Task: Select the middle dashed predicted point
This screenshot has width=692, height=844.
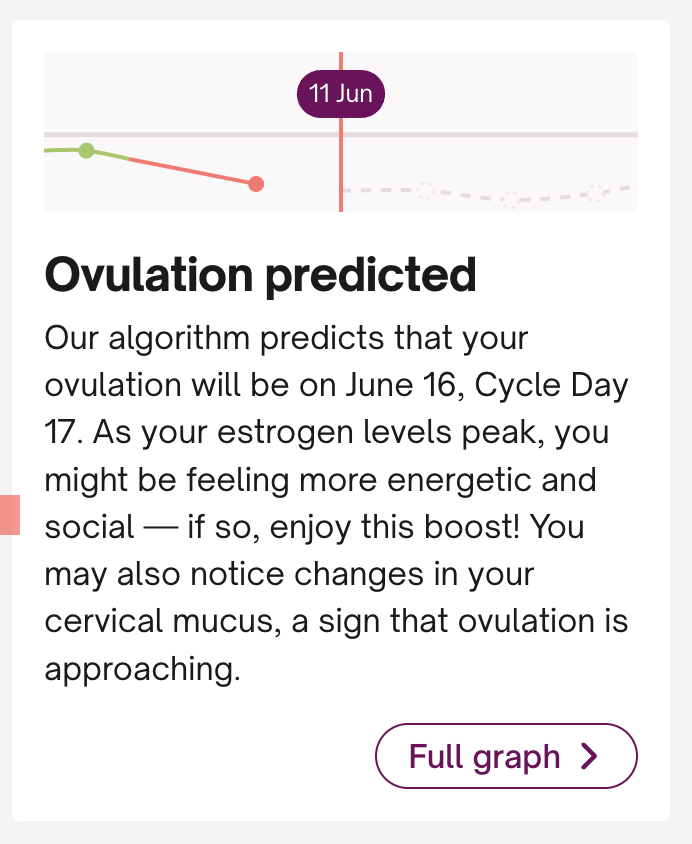Action: [510, 199]
